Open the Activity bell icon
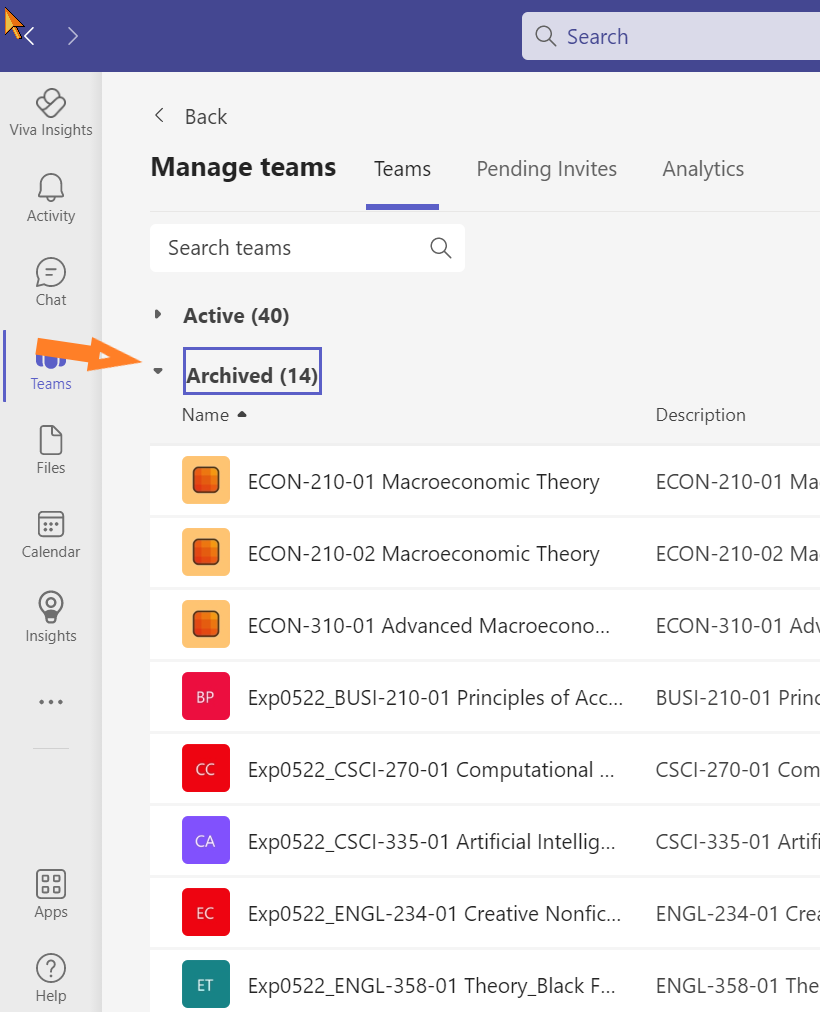 click(x=51, y=197)
